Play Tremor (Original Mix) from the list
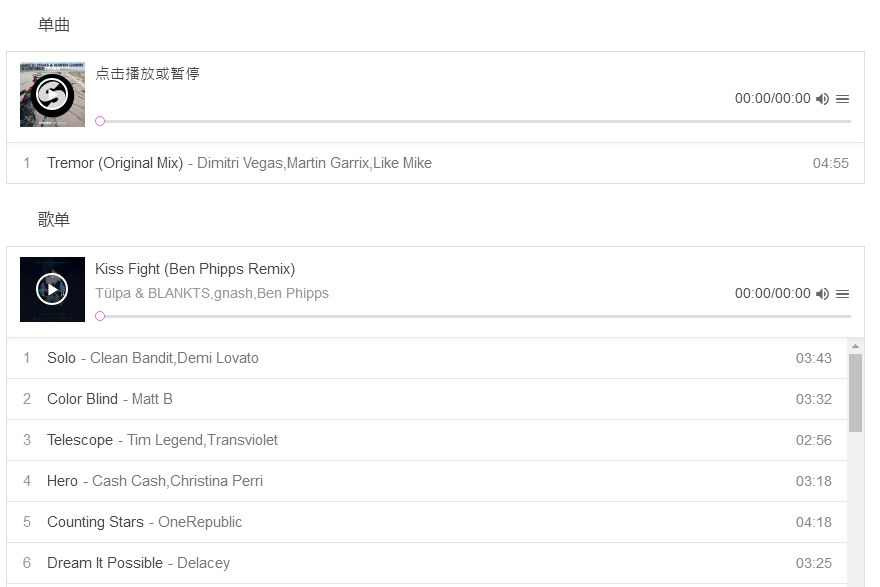 point(115,163)
